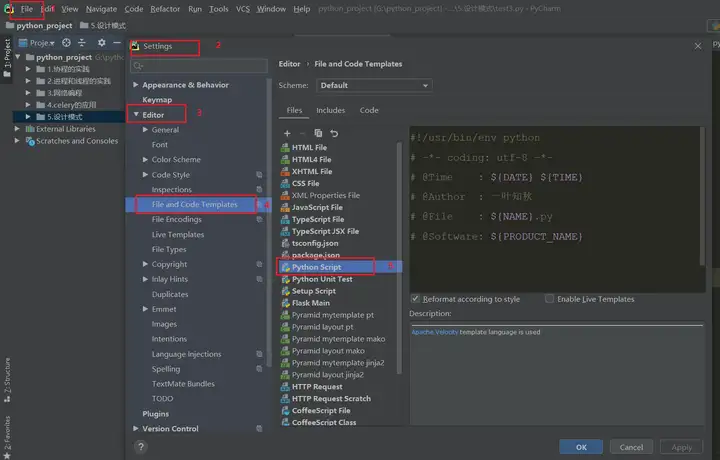Expand Appearance & Behavior settings
Image resolution: width=720 pixels, height=460 pixels.
point(135,85)
